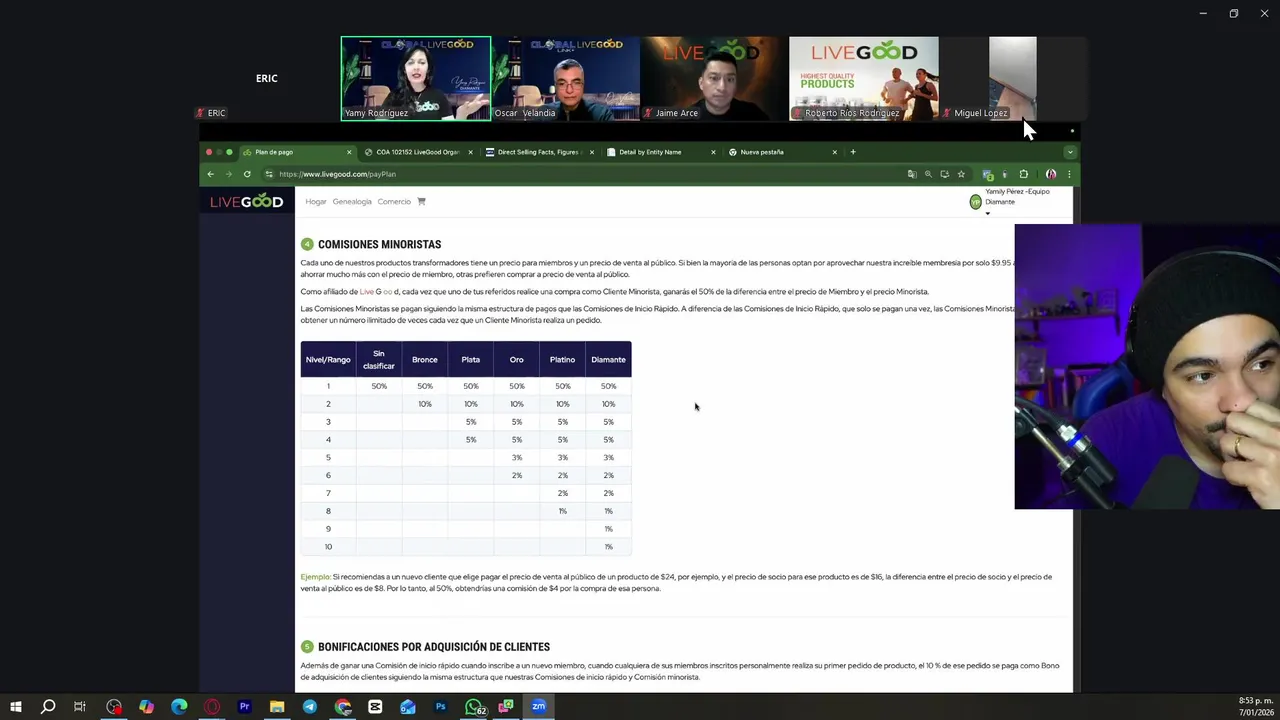Open File Explorer from taskbar
Screen dimensions: 1280x720
[x=277, y=707]
